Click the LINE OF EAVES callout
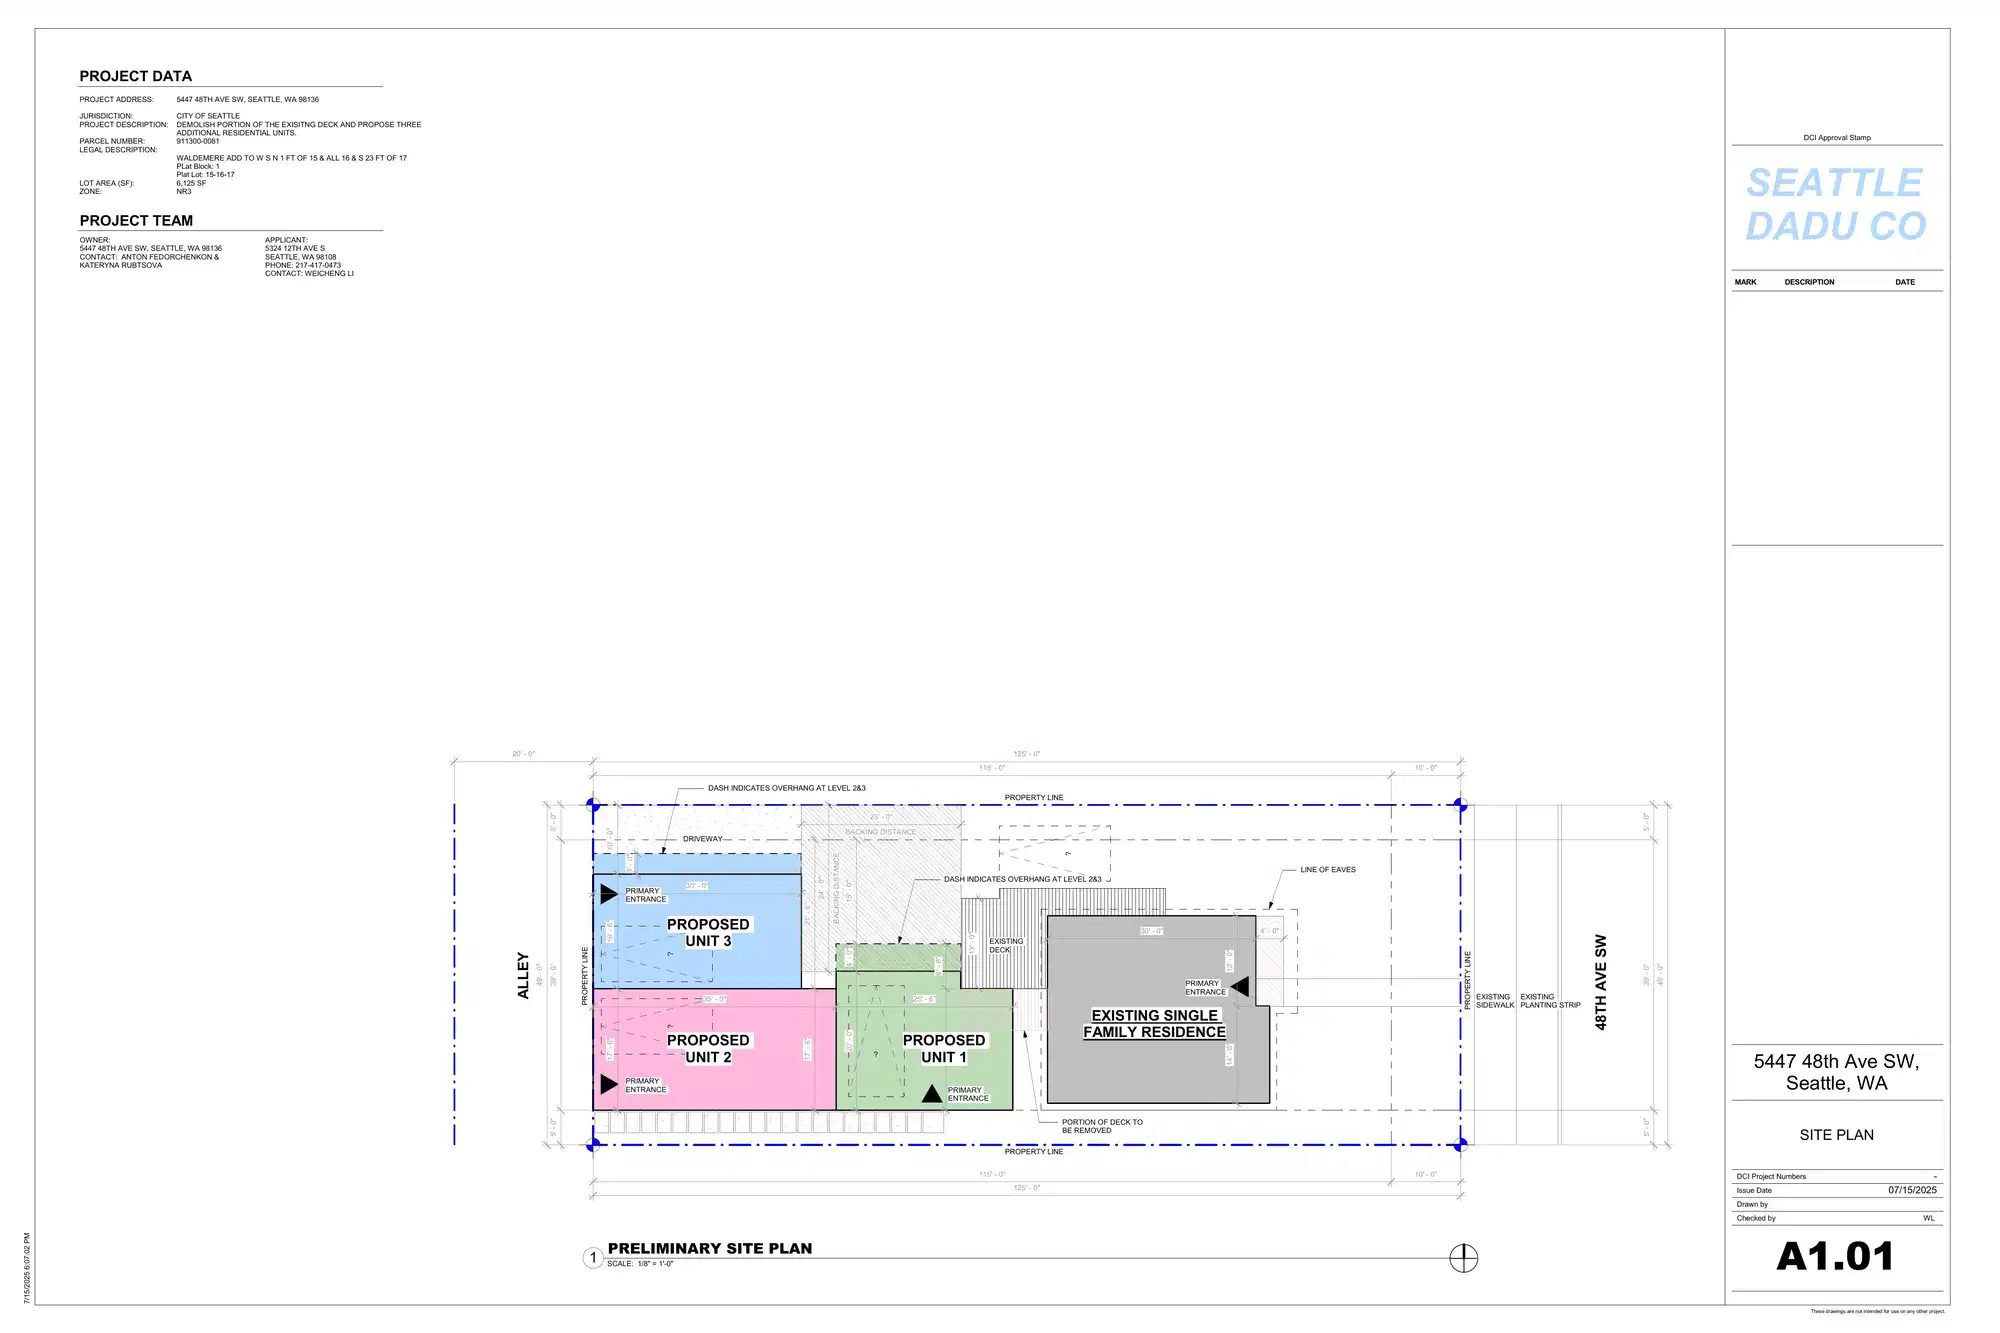 click(1328, 870)
